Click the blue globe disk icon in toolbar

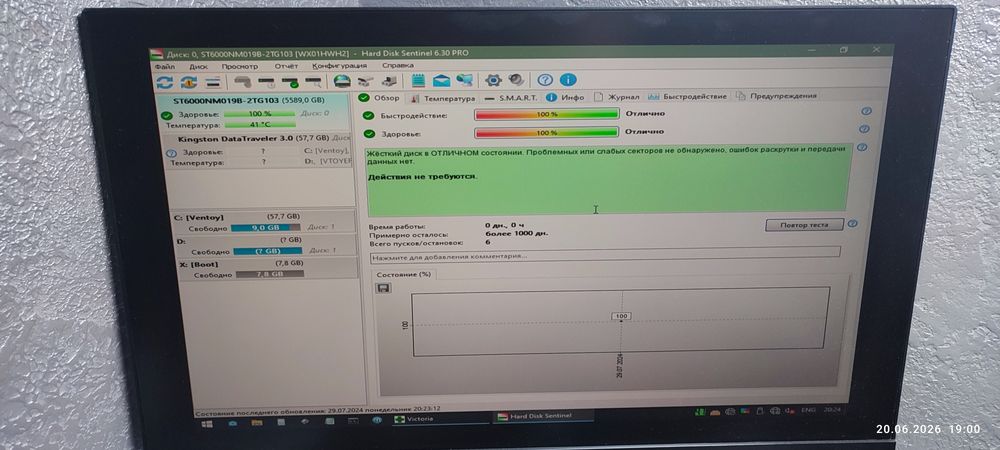[342, 81]
